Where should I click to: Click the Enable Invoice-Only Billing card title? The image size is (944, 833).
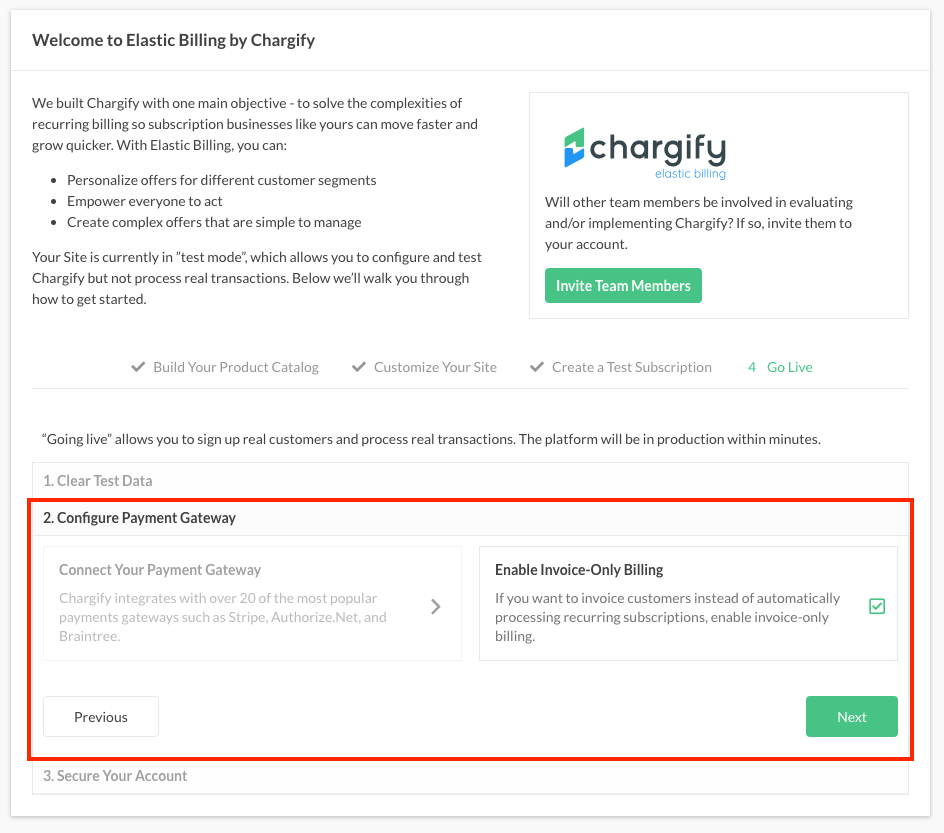click(579, 570)
